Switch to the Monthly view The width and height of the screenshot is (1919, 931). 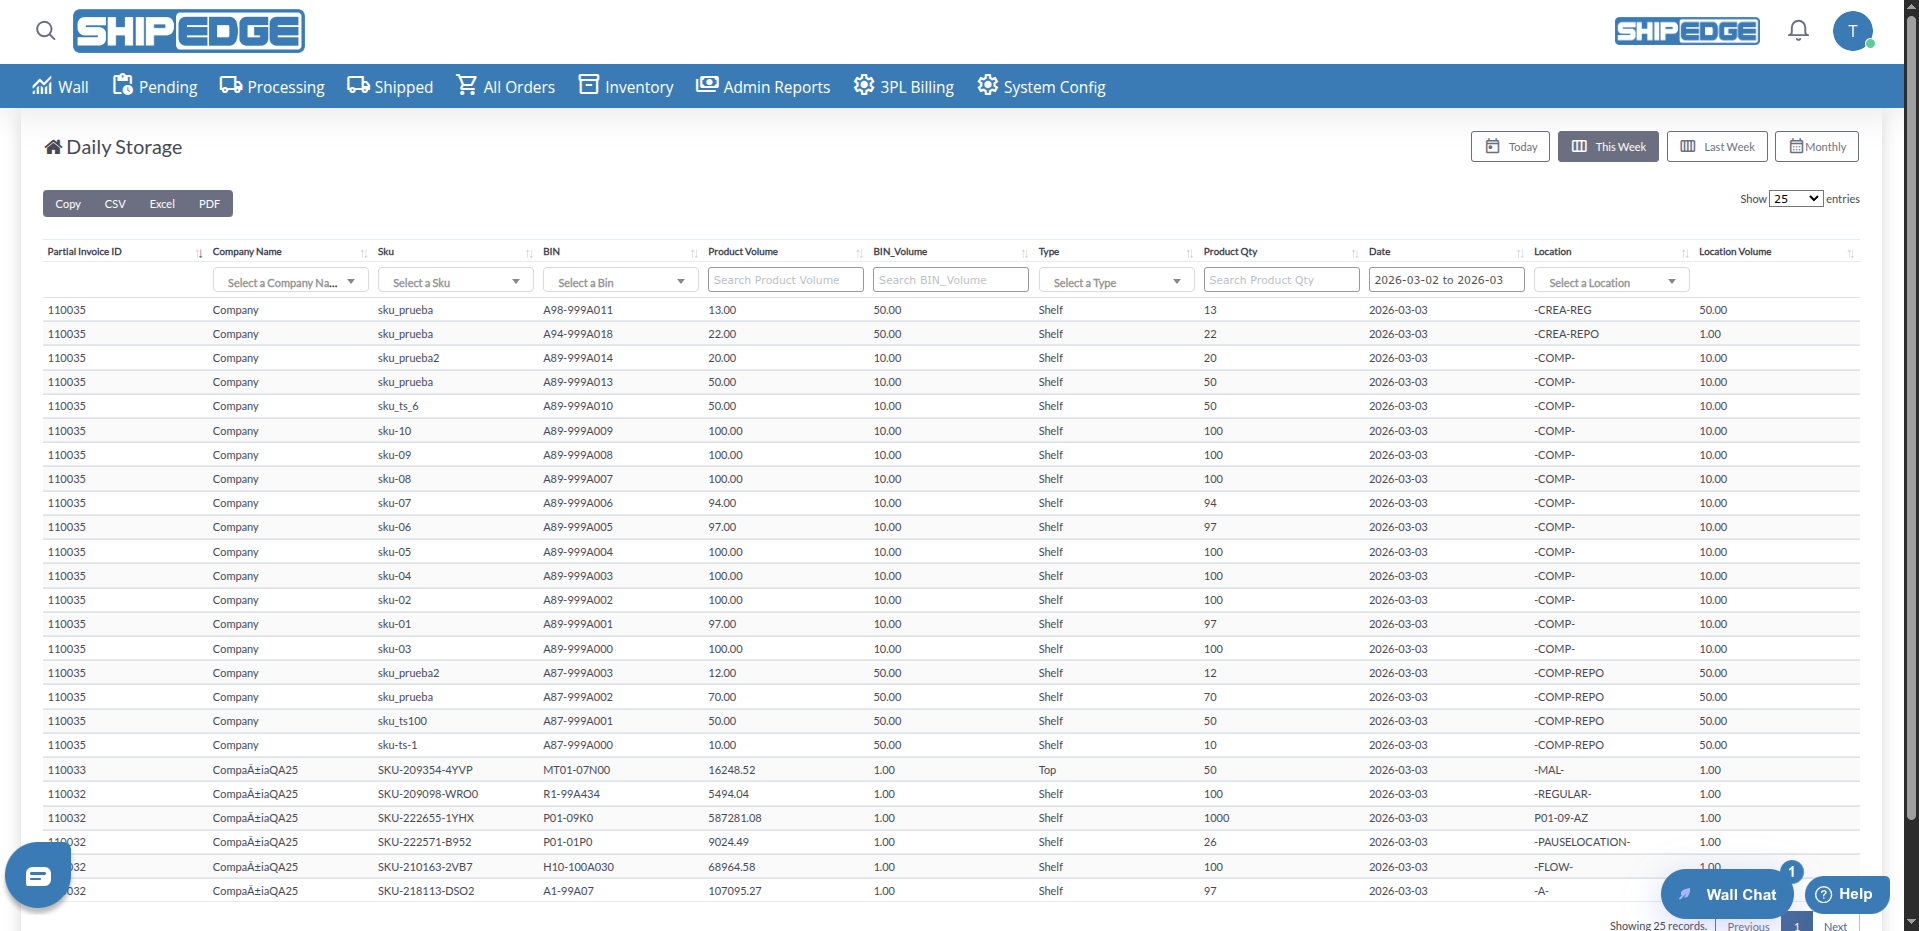click(x=1816, y=147)
